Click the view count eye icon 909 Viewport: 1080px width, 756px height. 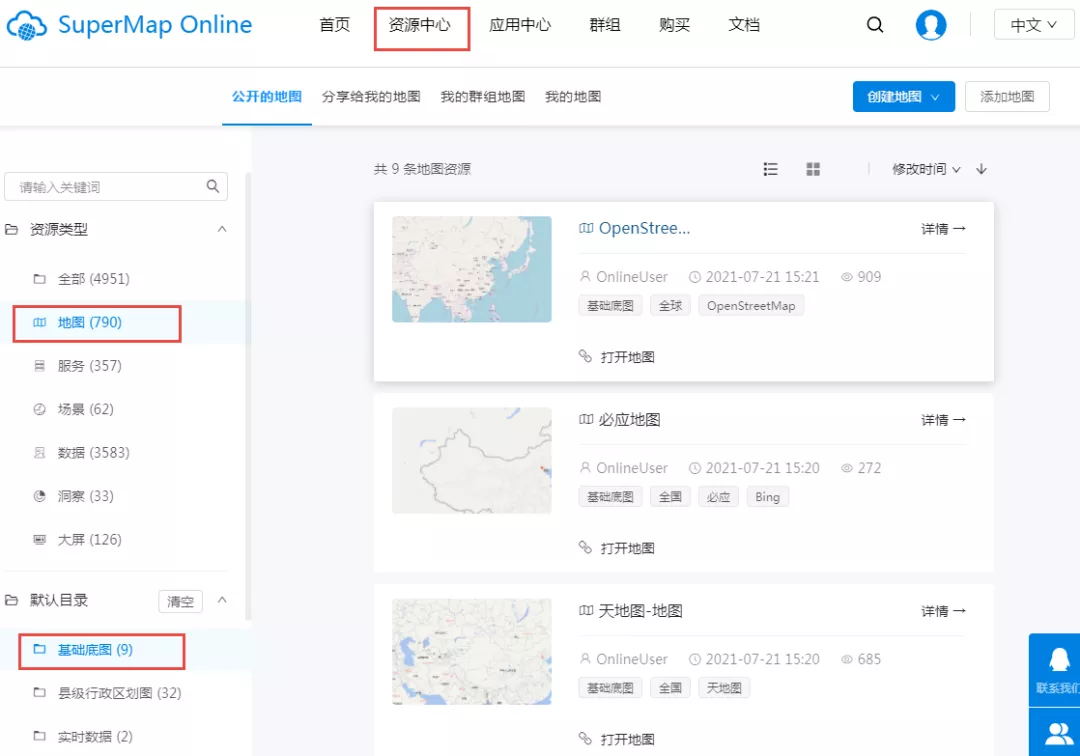pos(847,277)
